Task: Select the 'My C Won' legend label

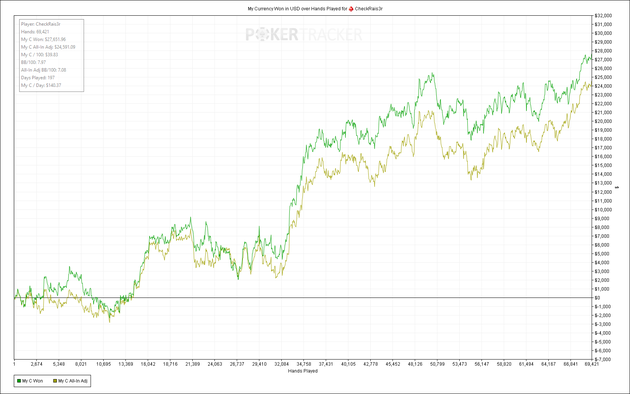Action: coord(33,381)
